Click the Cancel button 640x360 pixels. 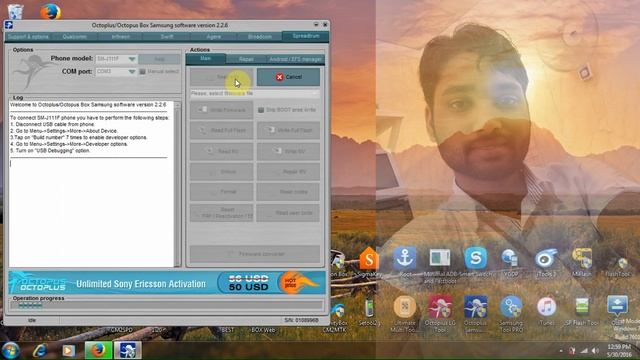[x=288, y=77]
